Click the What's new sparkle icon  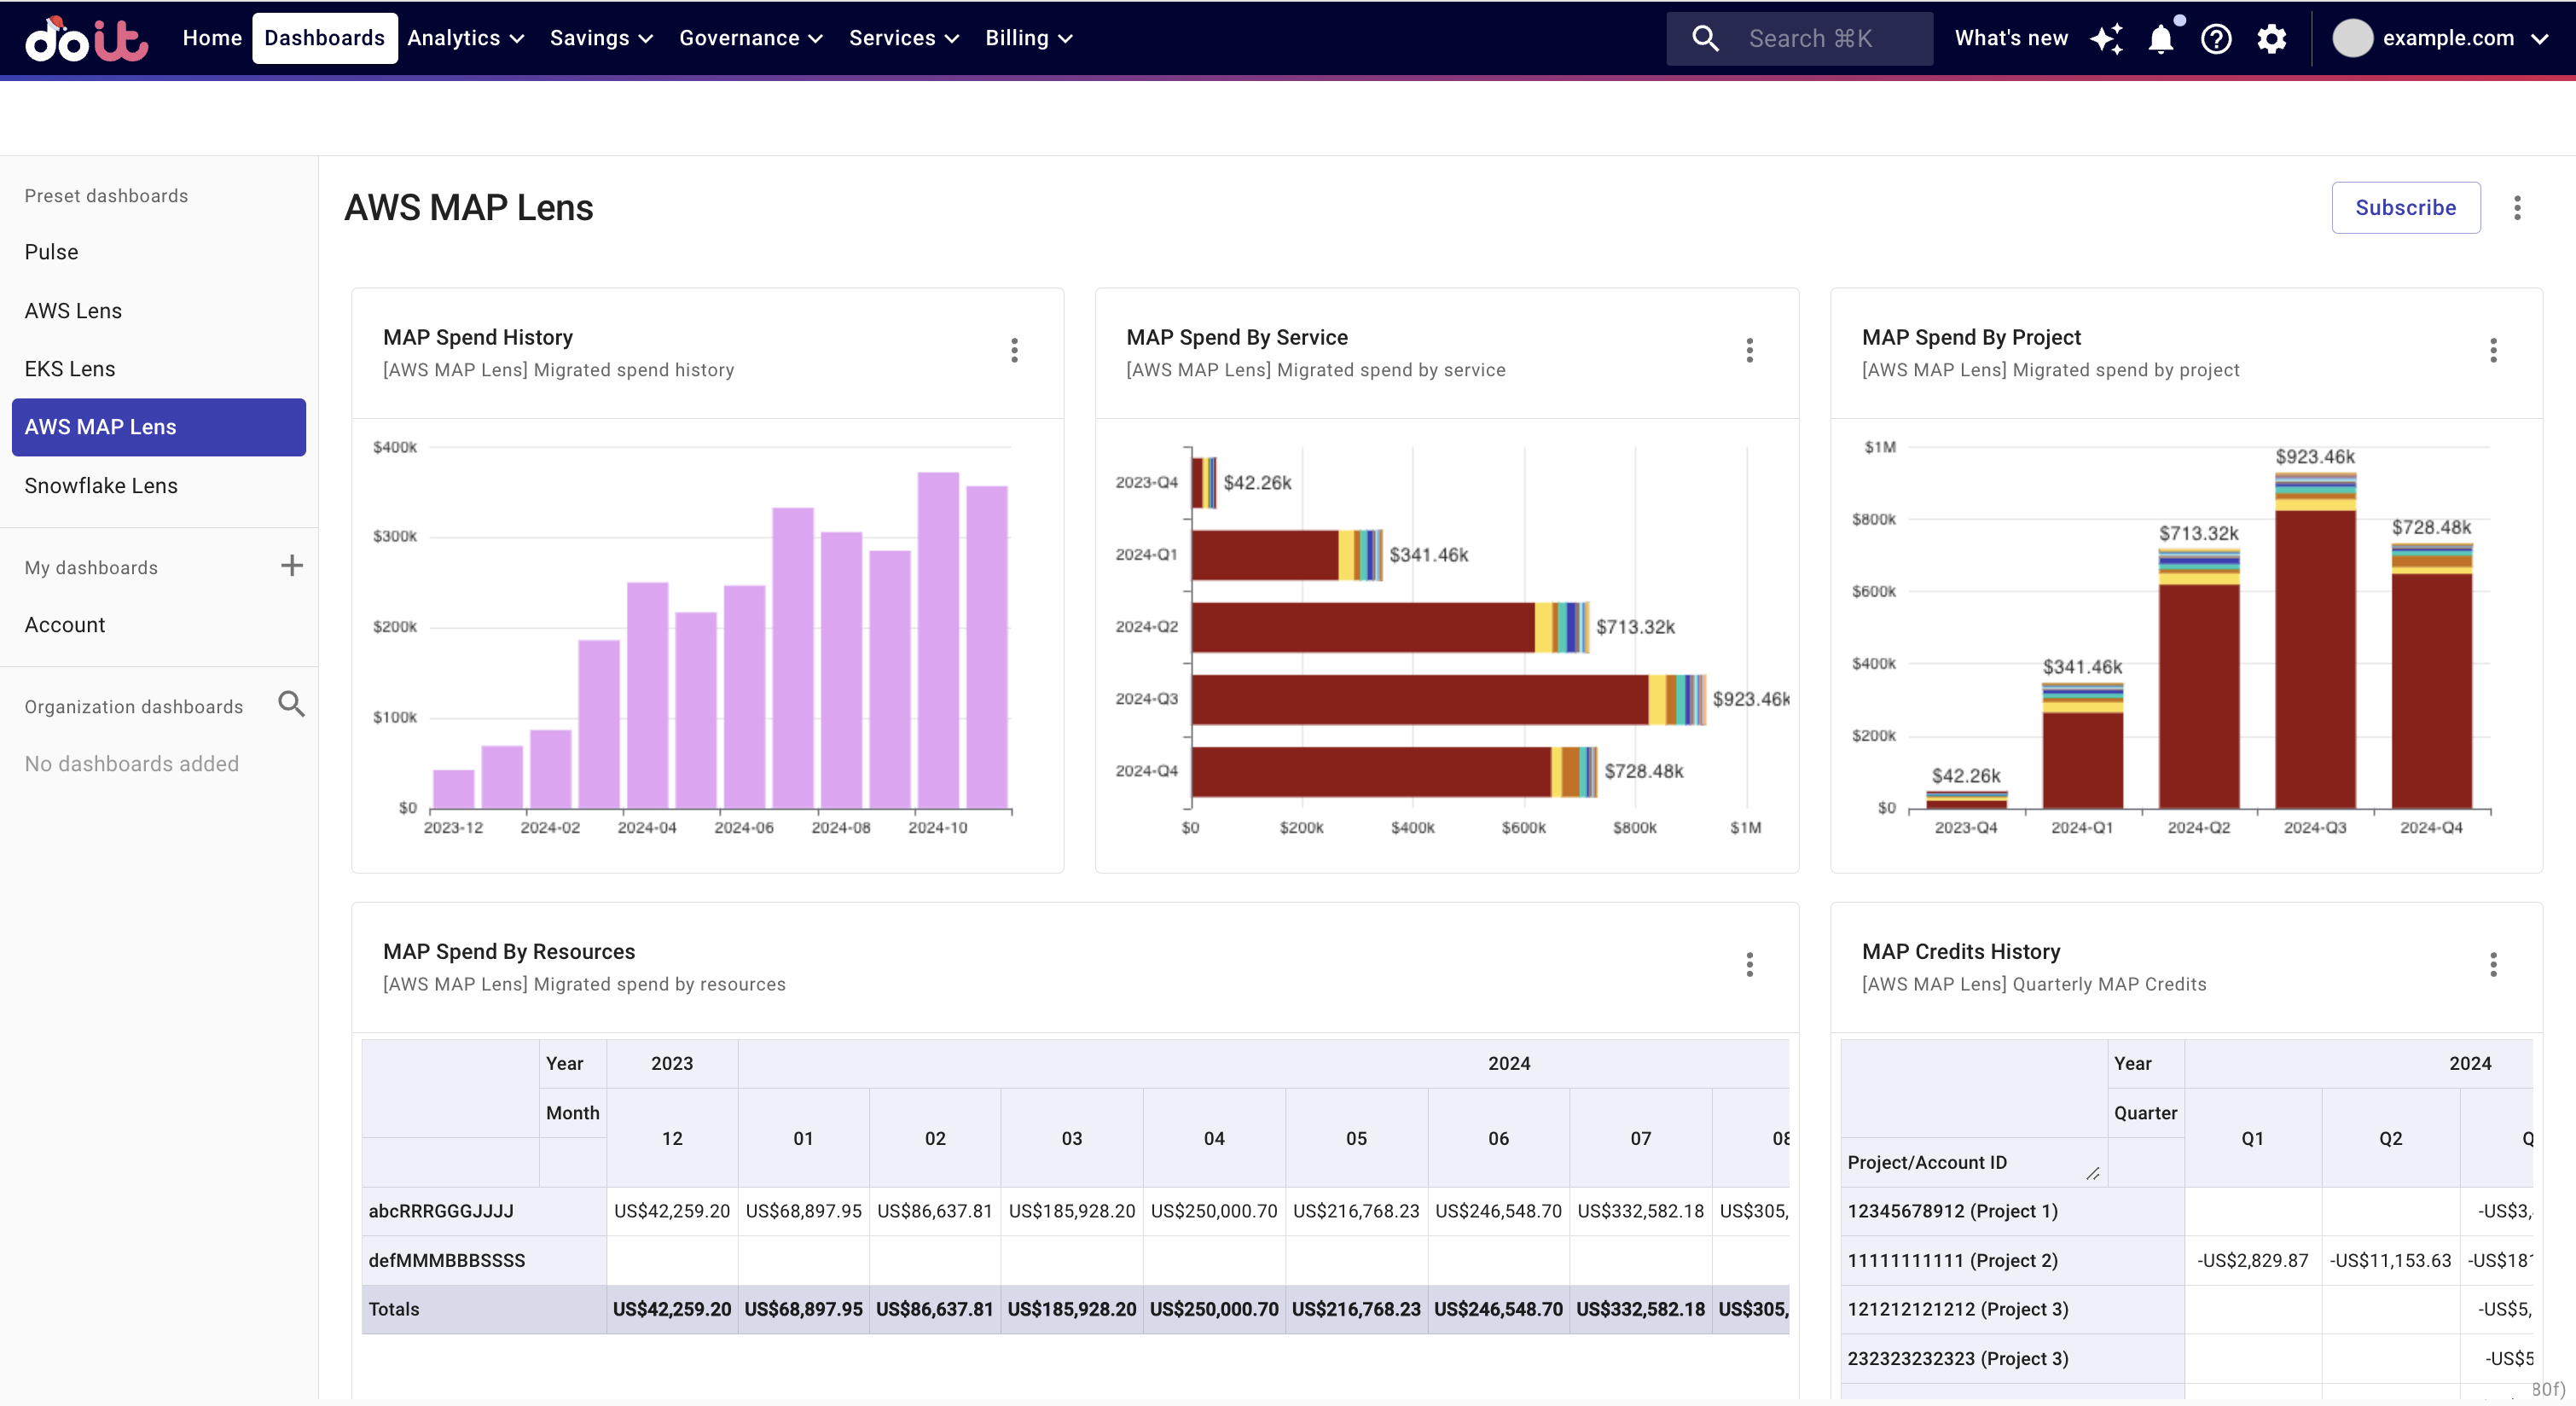click(x=2106, y=39)
